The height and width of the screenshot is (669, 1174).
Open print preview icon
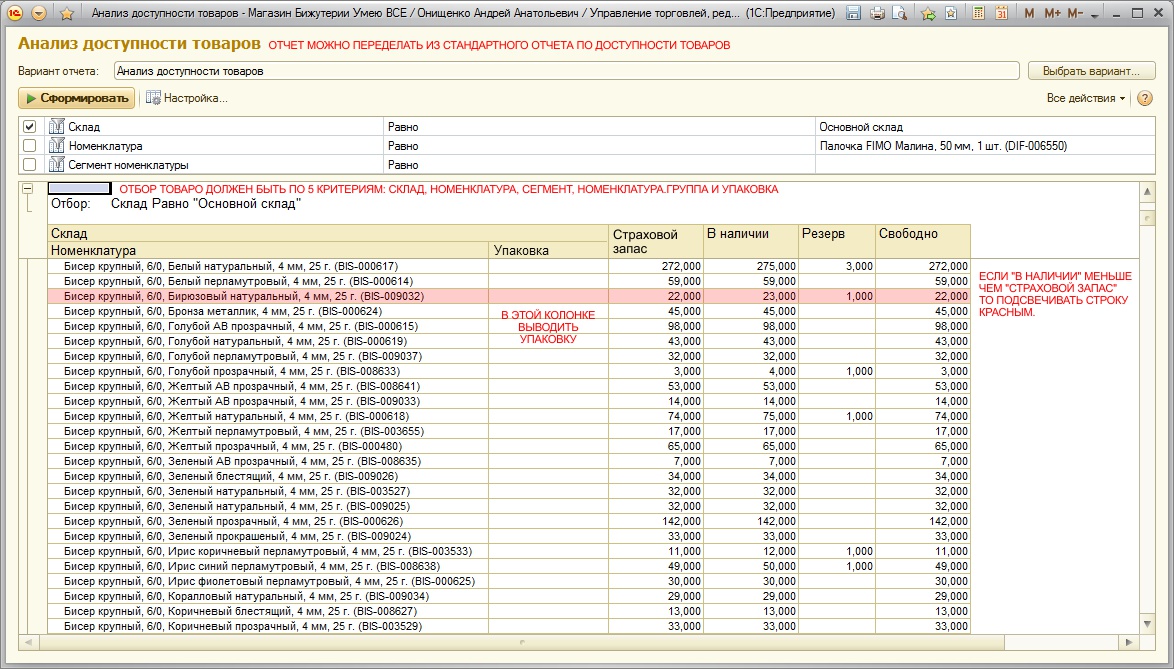coord(899,13)
